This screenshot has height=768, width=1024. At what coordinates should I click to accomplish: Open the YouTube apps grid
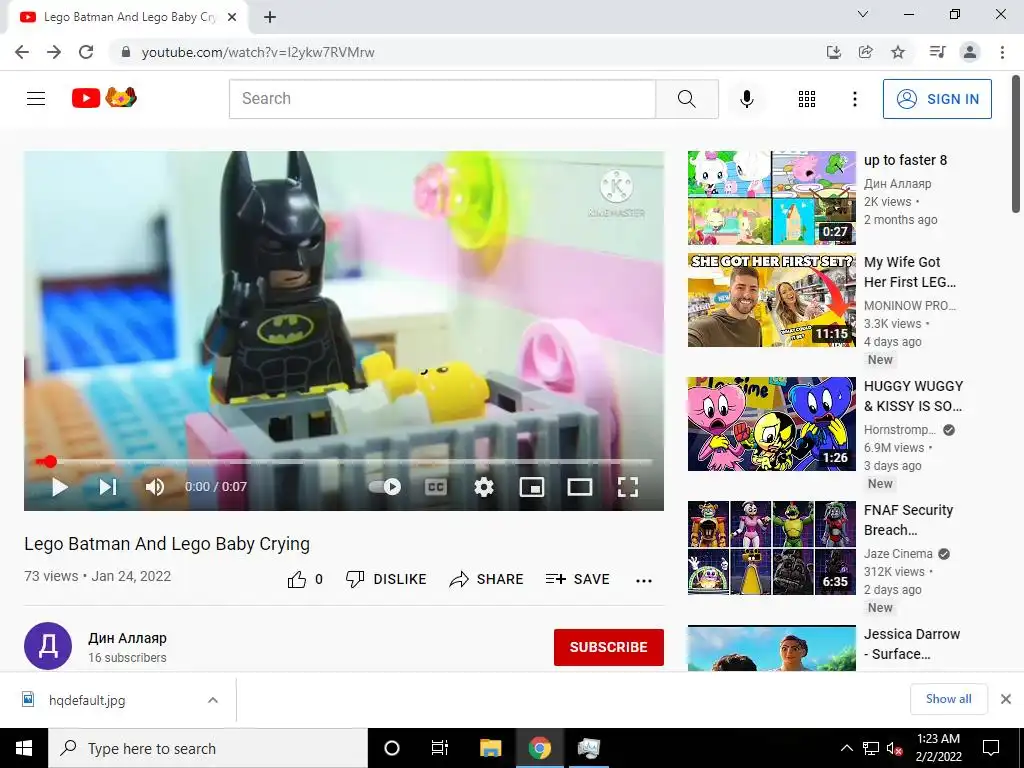tap(807, 99)
